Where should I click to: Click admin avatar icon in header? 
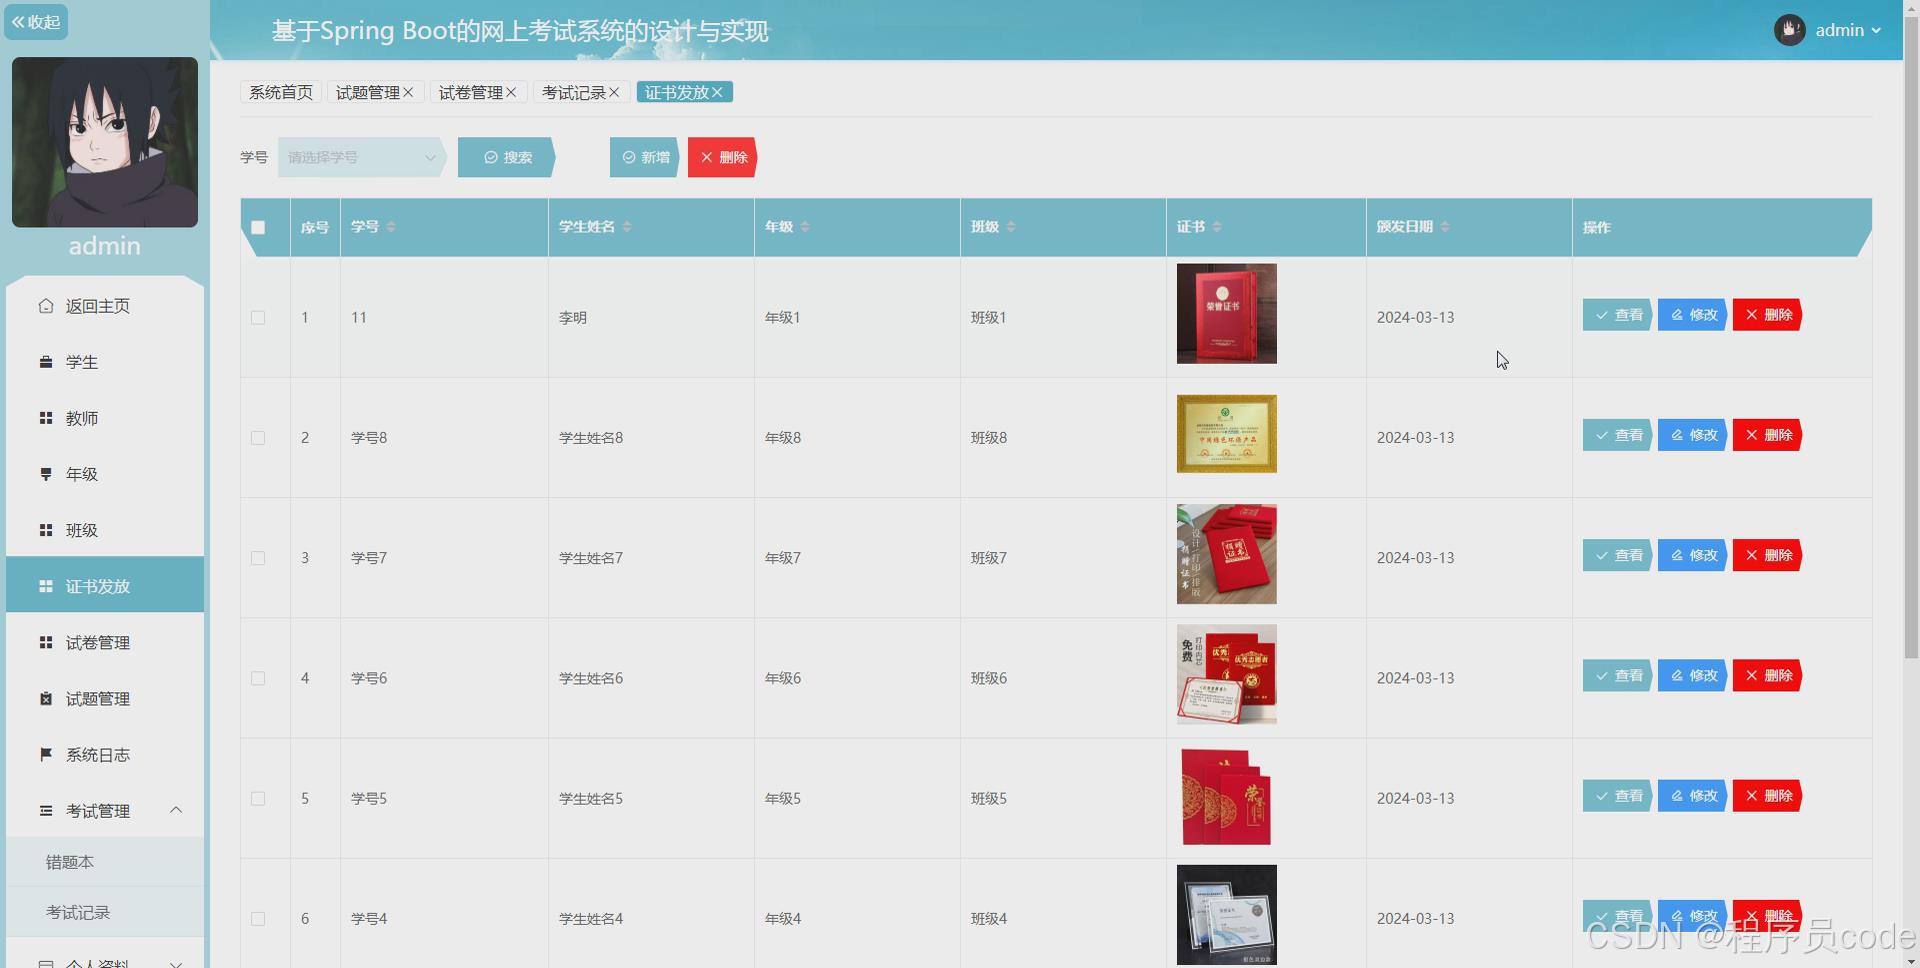pyautogui.click(x=1789, y=30)
